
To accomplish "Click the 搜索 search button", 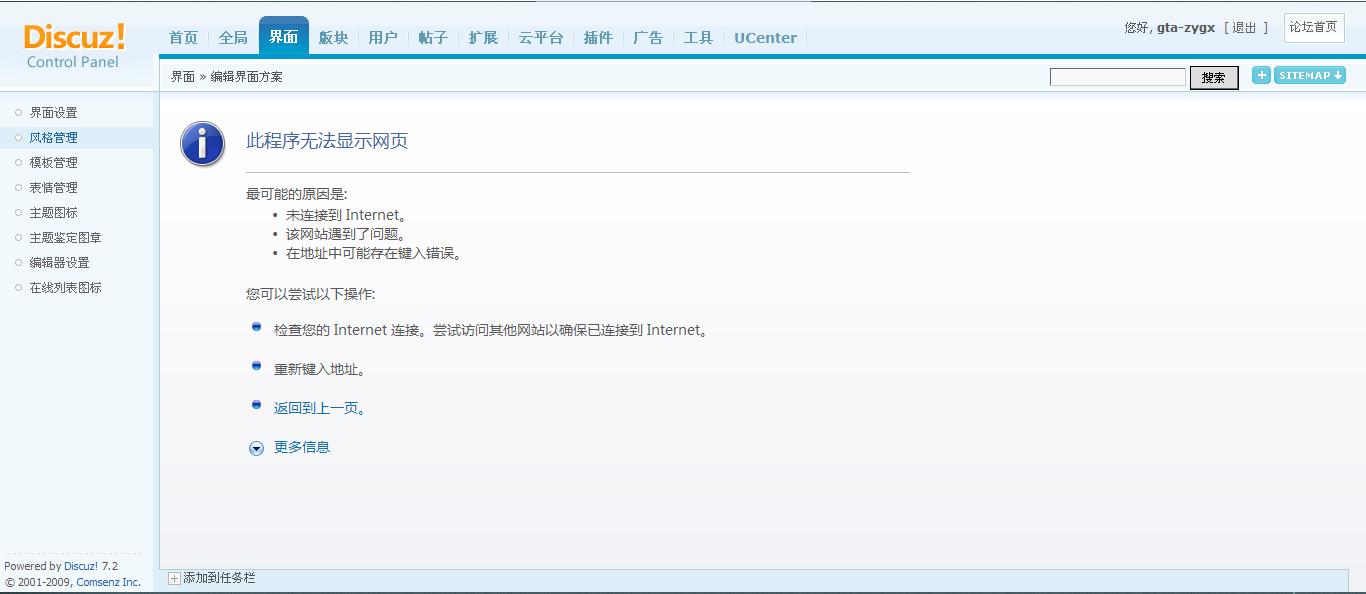I will (x=1214, y=77).
